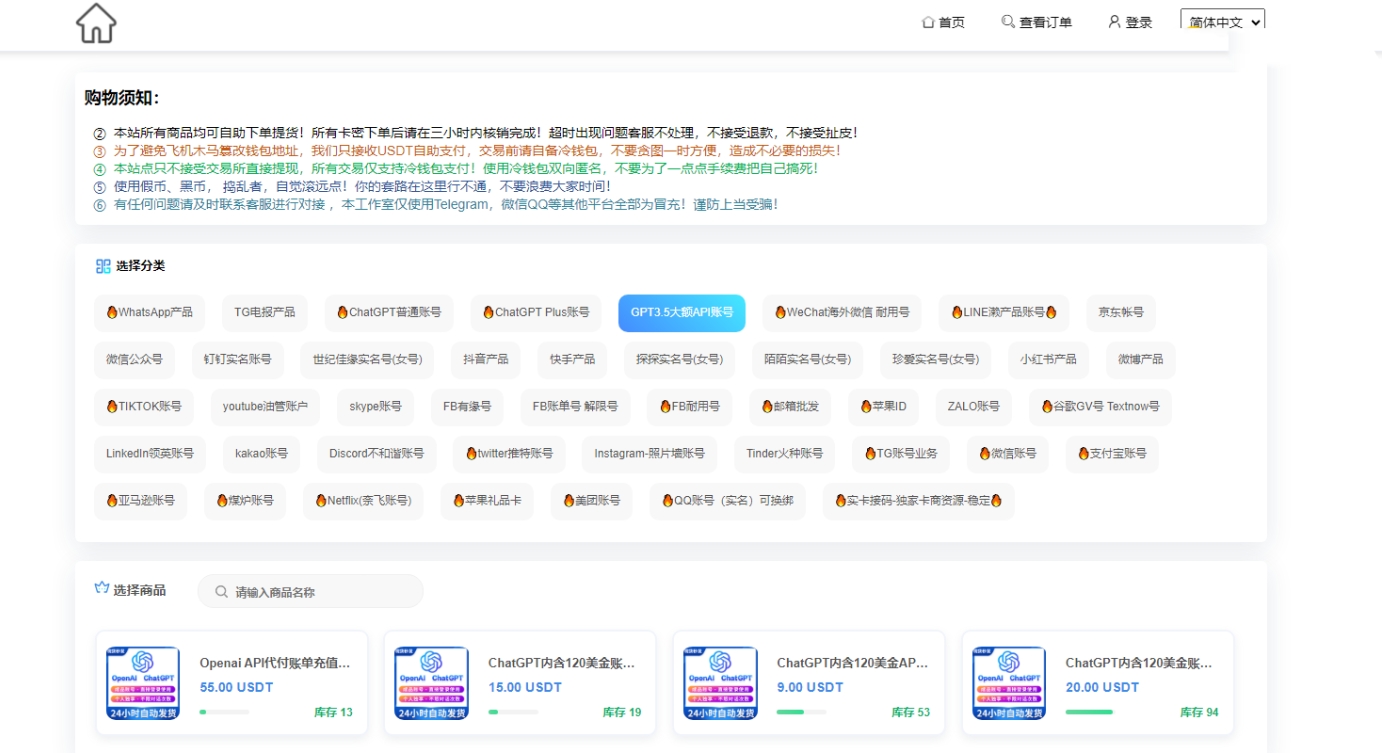Select the ChatGPT普通账号 category
This screenshot has height=753, width=1382.
(x=389, y=313)
